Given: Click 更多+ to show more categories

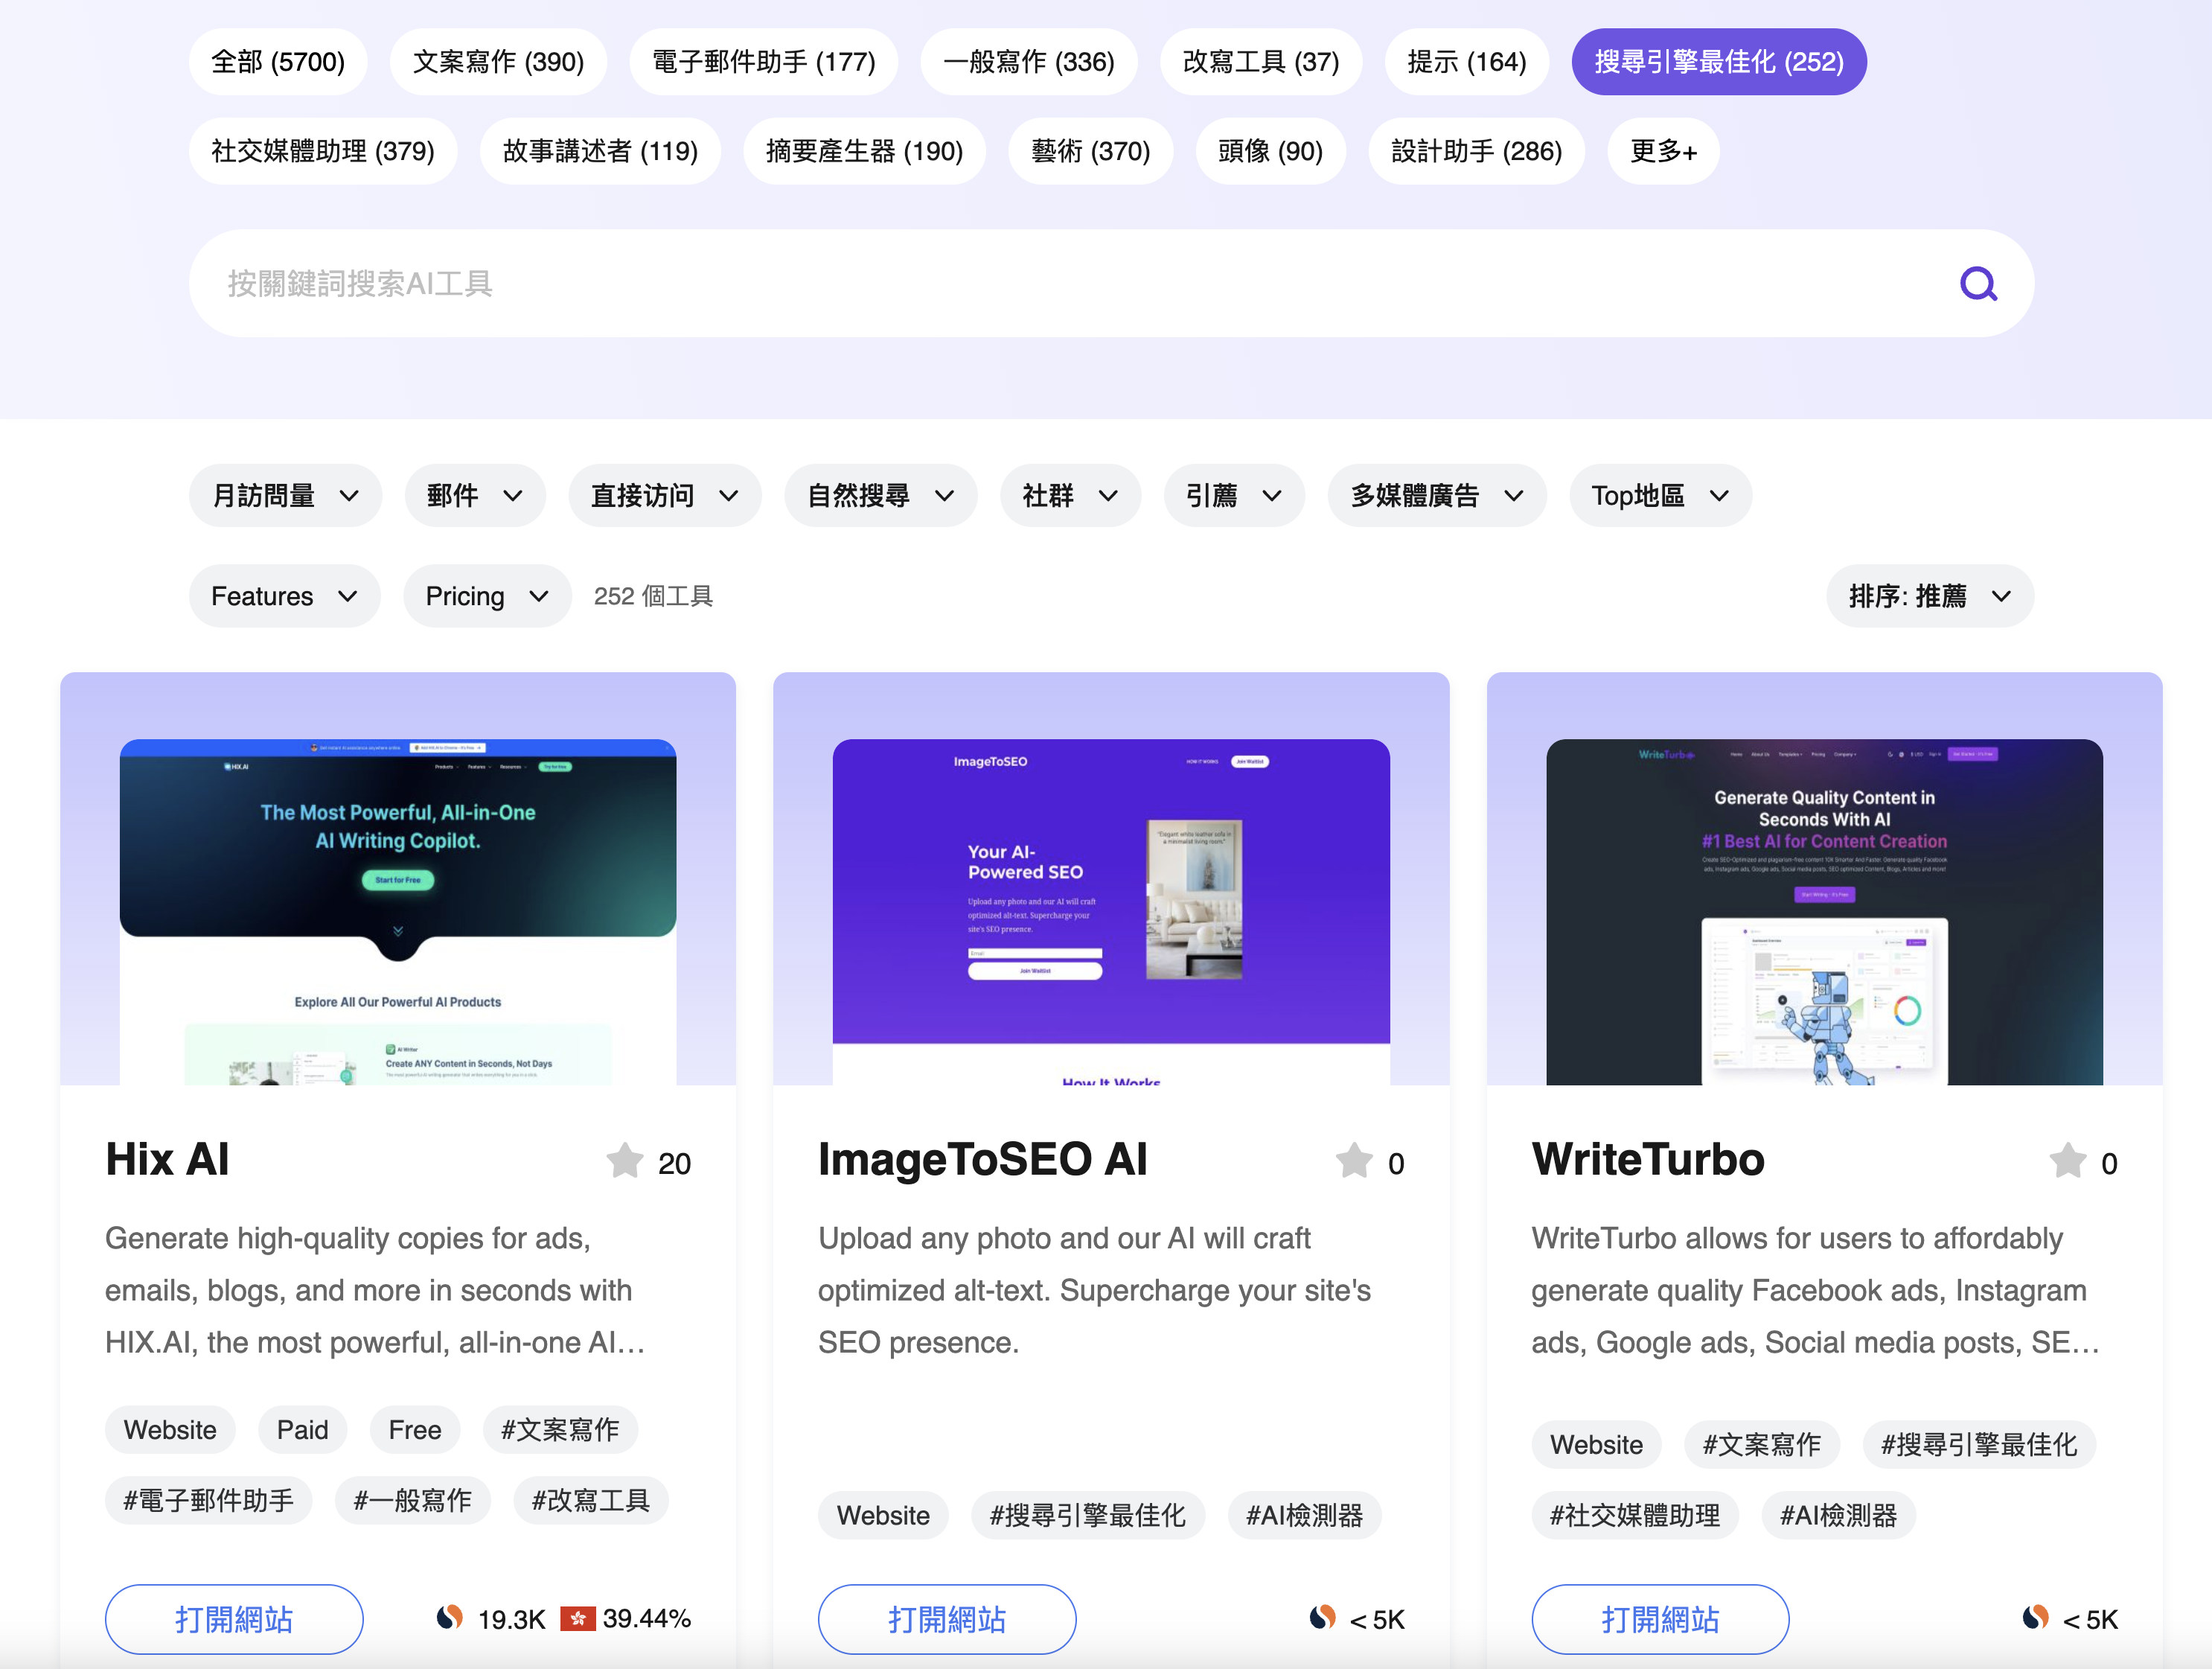Looking at the screenshot, I should click(x=1662, y=151).
